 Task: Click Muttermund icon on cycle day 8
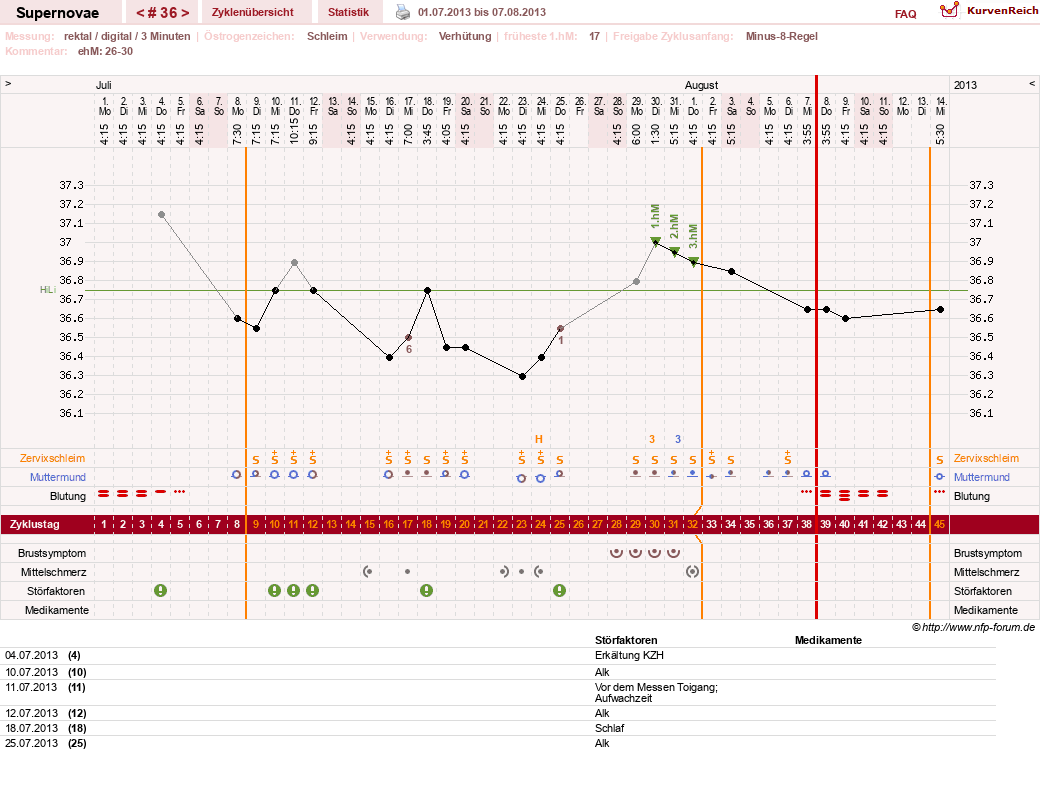click(x=236, y=475)
